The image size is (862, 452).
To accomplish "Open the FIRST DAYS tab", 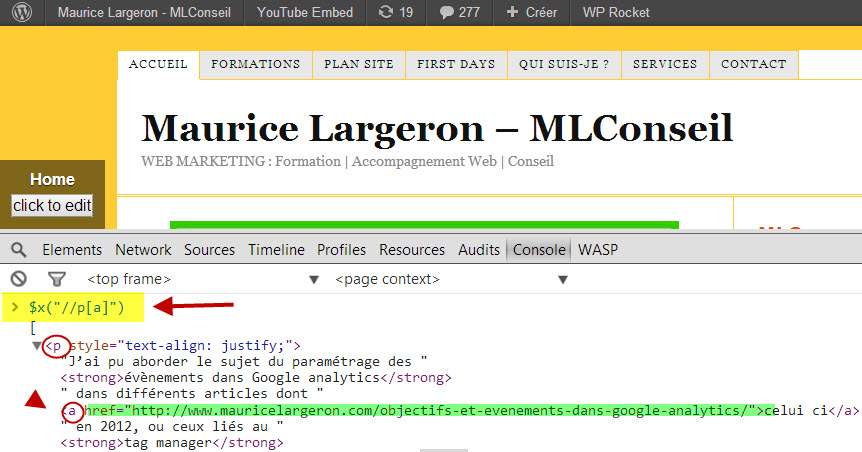I will (x=456, y=64).
